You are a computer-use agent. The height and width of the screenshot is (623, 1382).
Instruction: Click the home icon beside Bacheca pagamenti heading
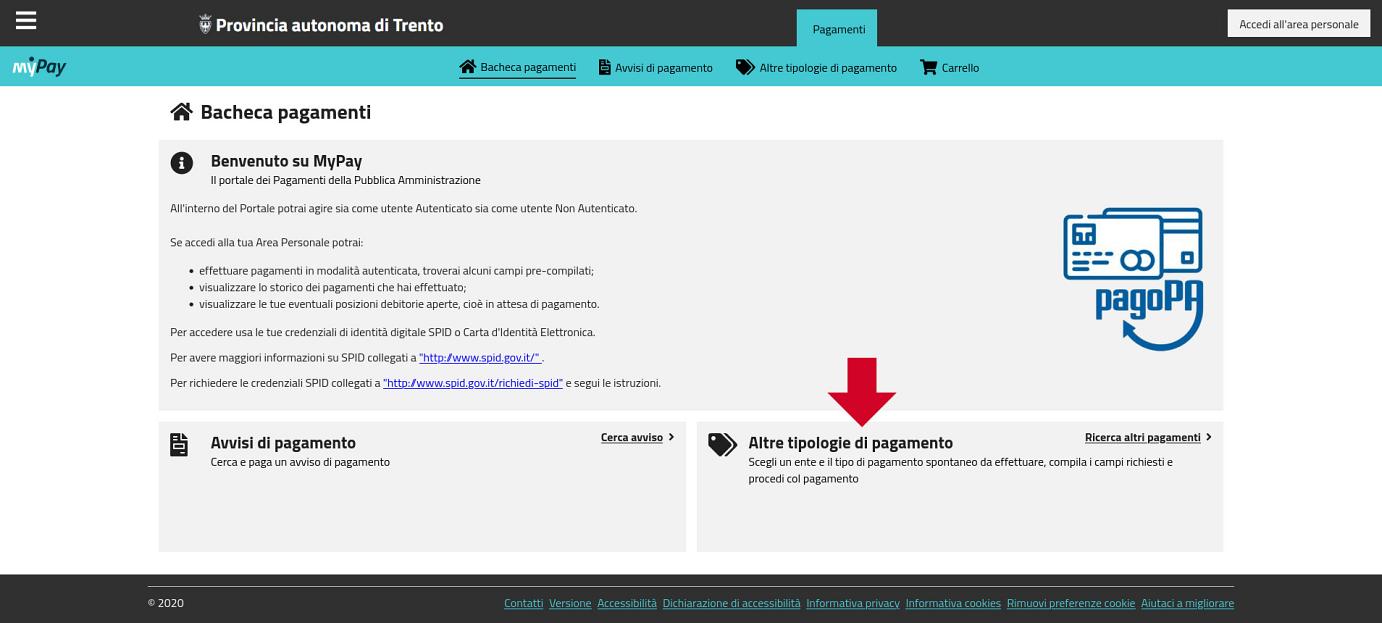181,112
